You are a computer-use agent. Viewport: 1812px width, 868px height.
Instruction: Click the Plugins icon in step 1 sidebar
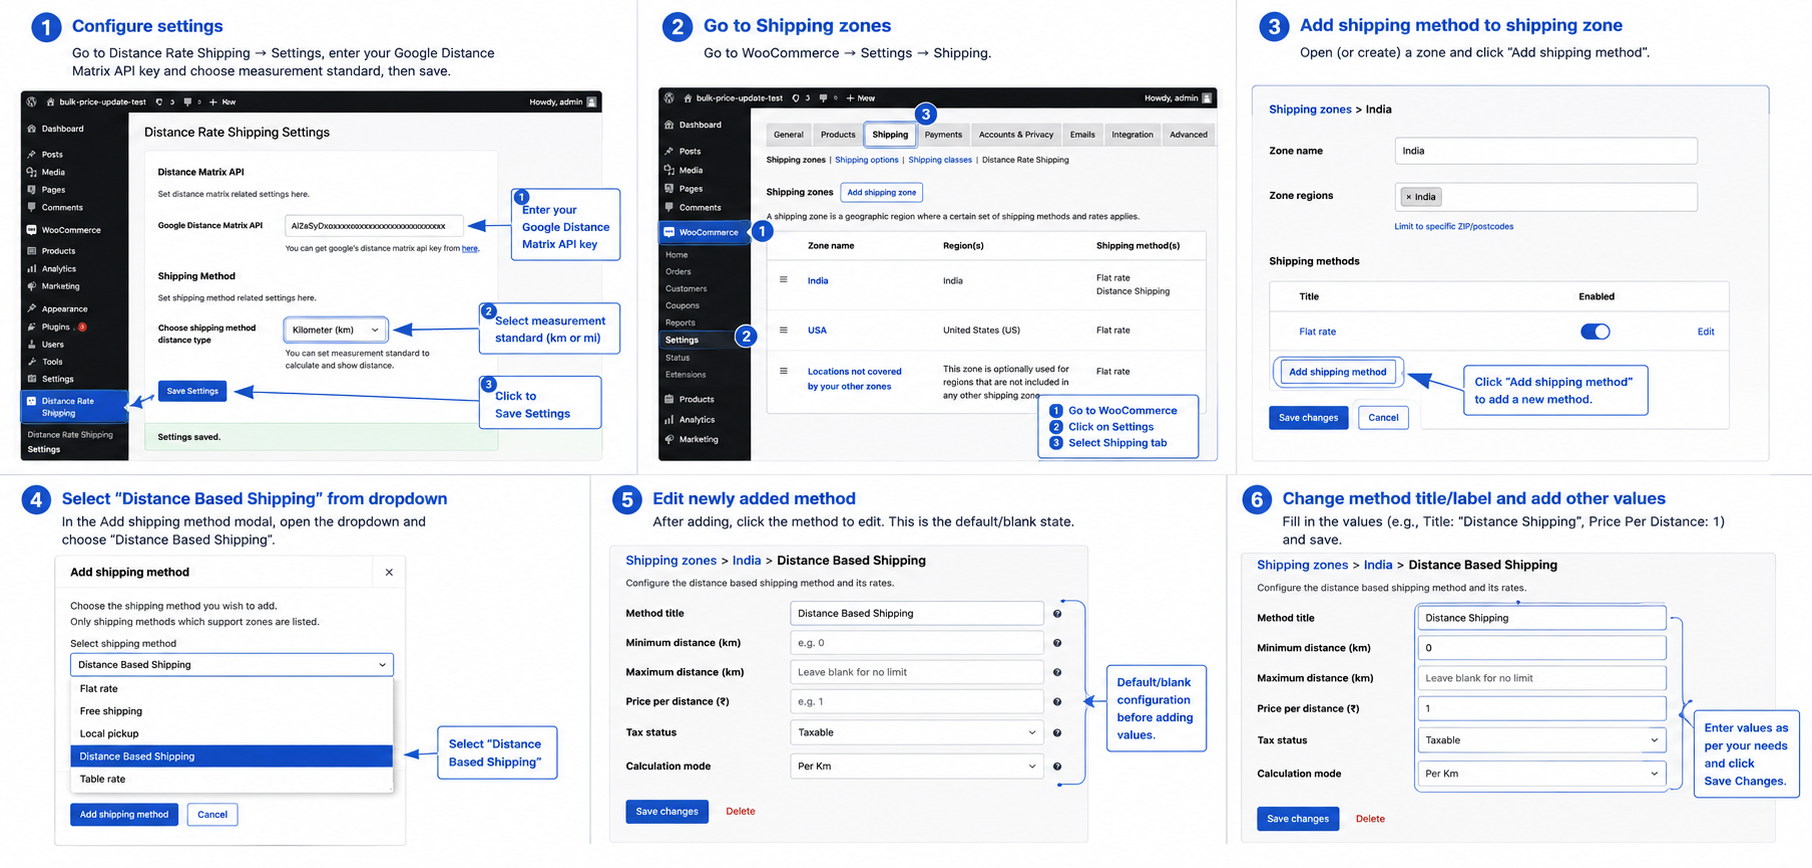pyautogui.click(x=32, y=327)
